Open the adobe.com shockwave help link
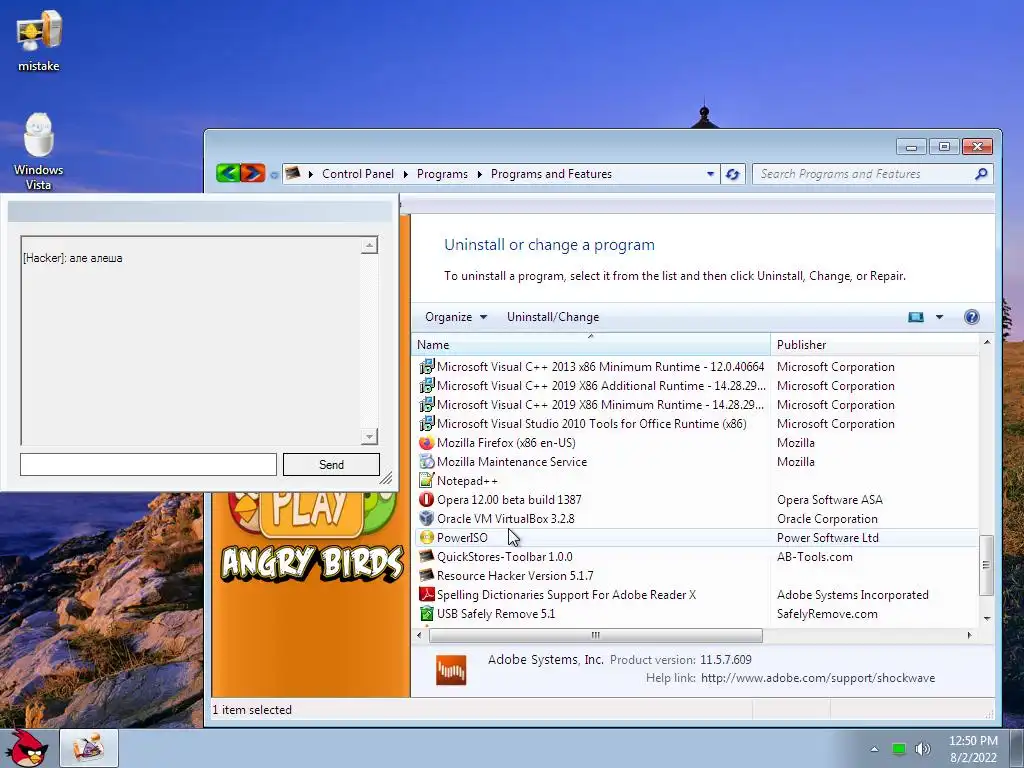The height and width of the screenshot is (768, 1024). pyautogui.click(x=818, y=678)
